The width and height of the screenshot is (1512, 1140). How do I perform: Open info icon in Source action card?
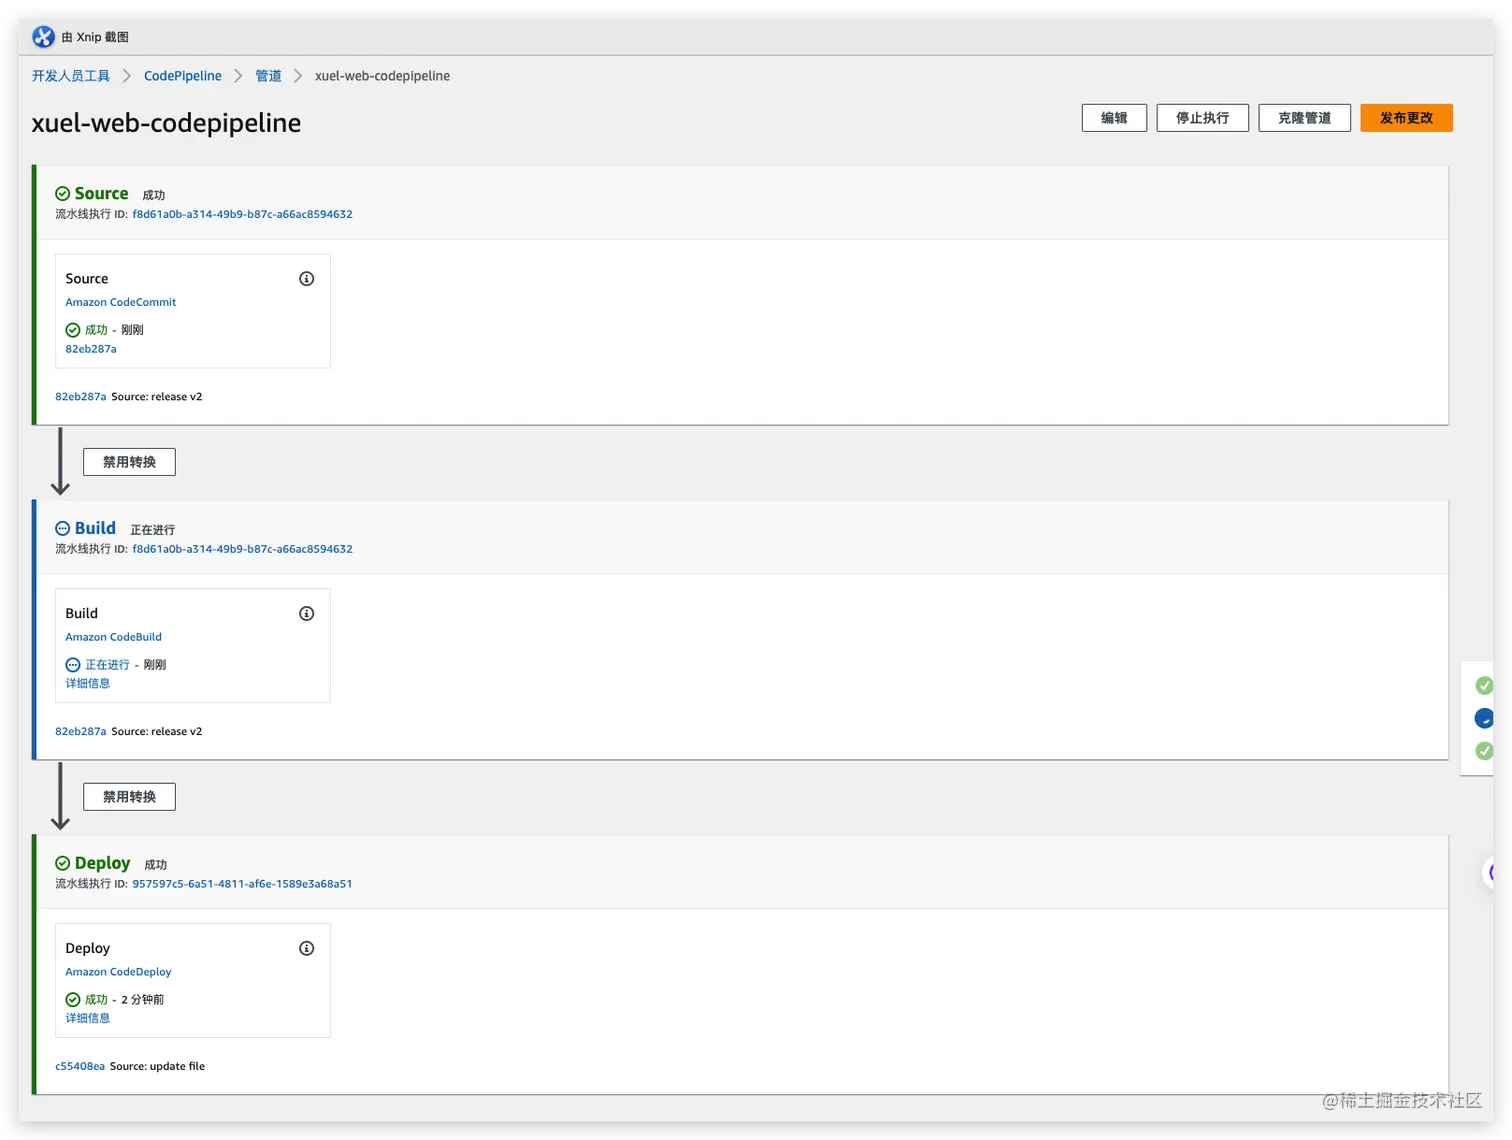307,279
